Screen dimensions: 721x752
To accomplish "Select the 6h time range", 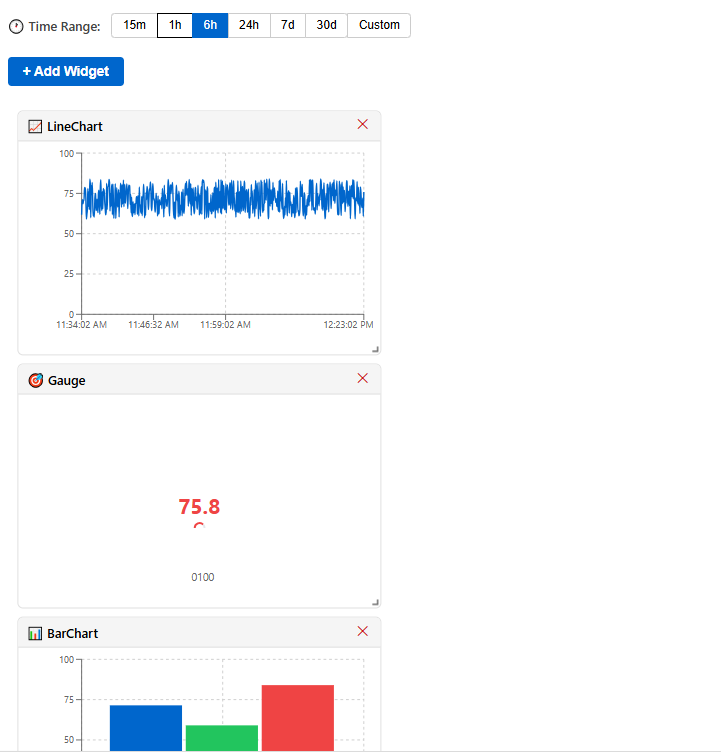I will [x=210, y=25].
